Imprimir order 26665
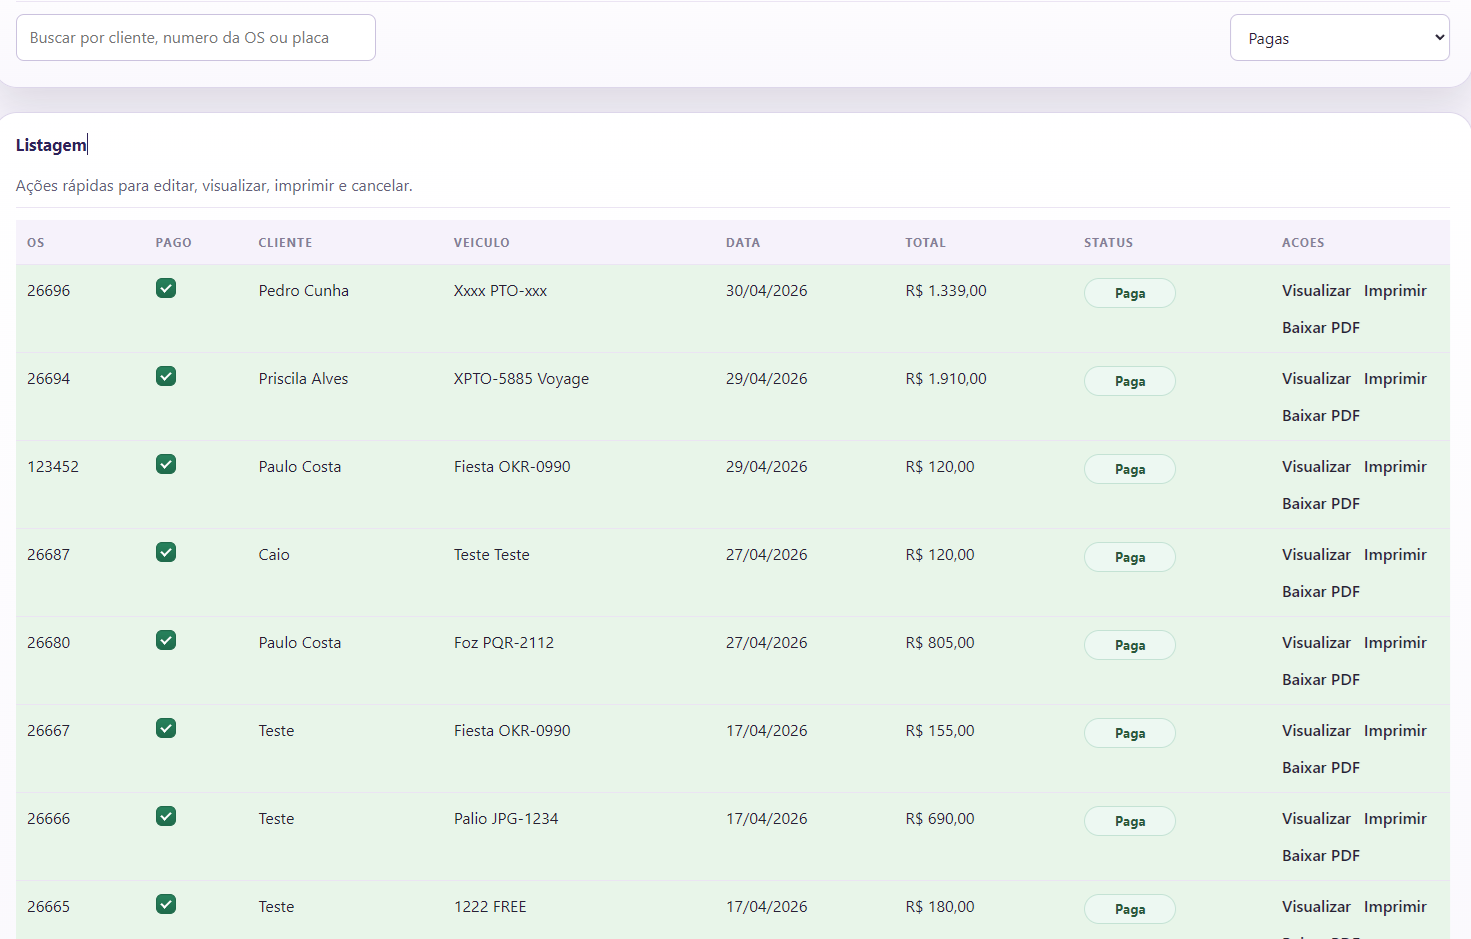Screen dimensions: 1471x939 tap(1395, 907)
